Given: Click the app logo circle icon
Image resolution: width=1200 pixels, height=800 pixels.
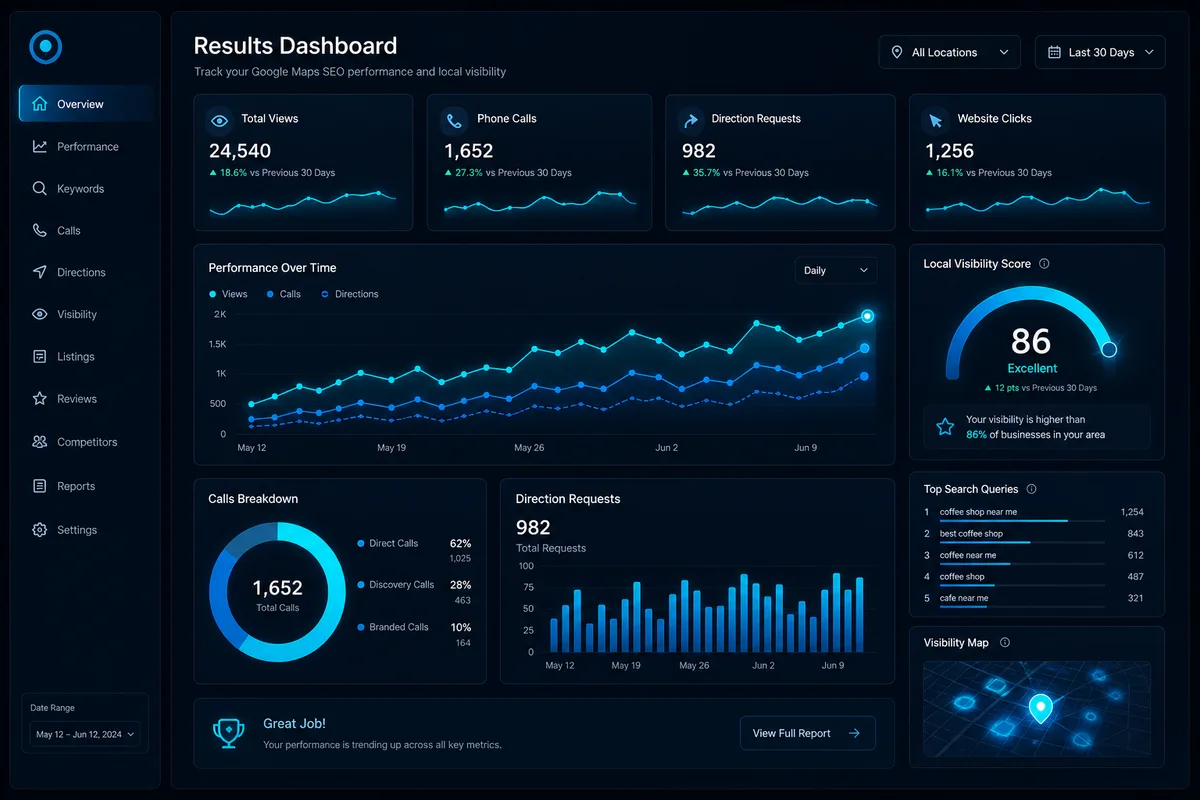Looking at the screenshot, I should 46,46.
